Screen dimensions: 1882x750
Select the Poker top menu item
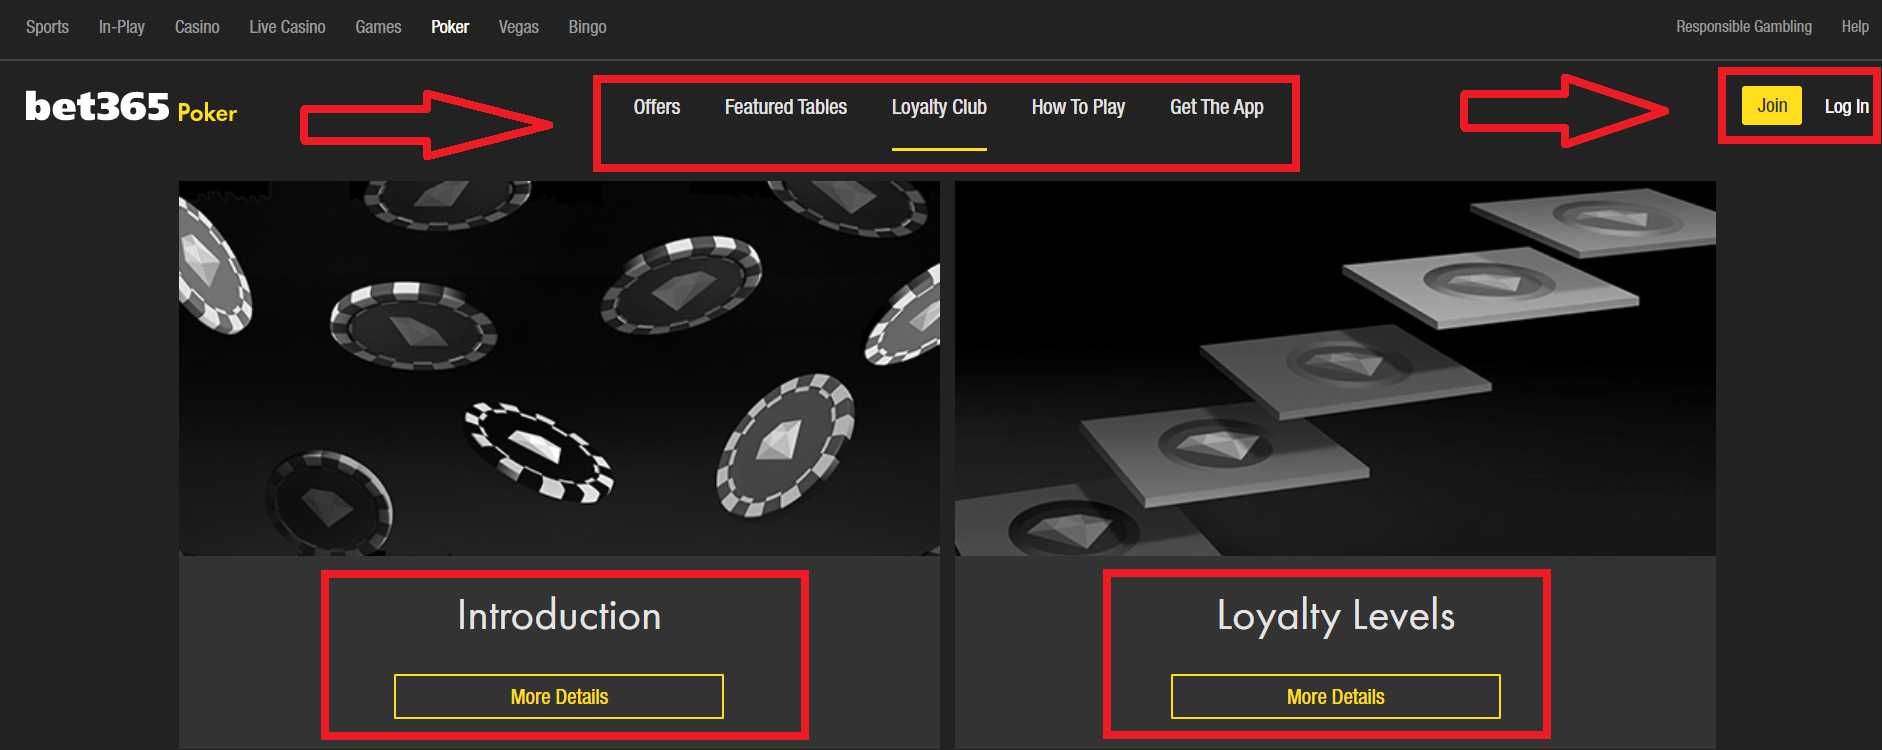(x=450, y=27)
